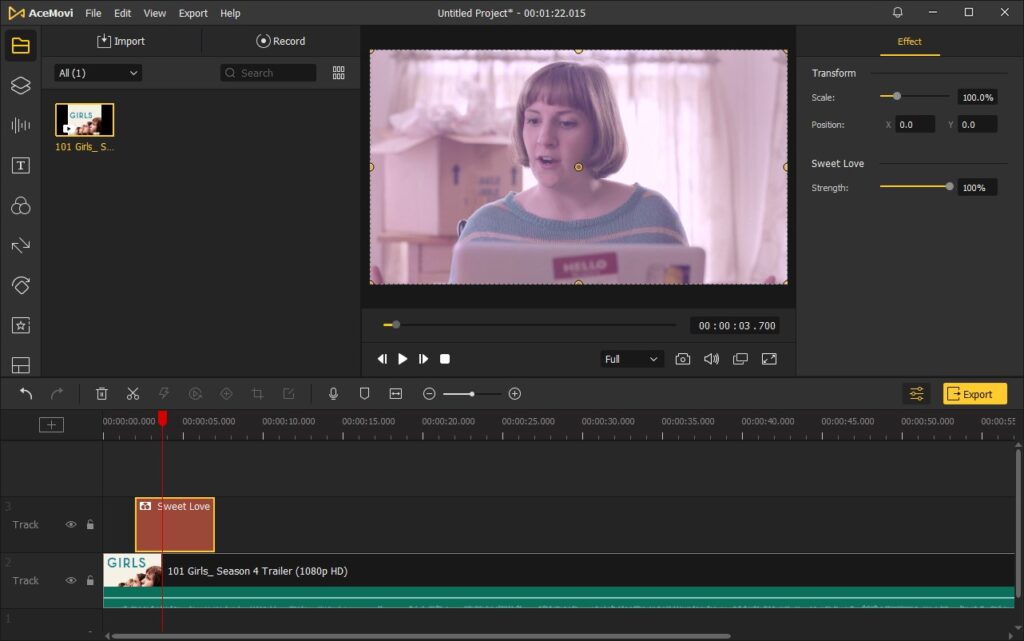
Task: Hide track 2 using the eye icon
Action: (71, 581)
